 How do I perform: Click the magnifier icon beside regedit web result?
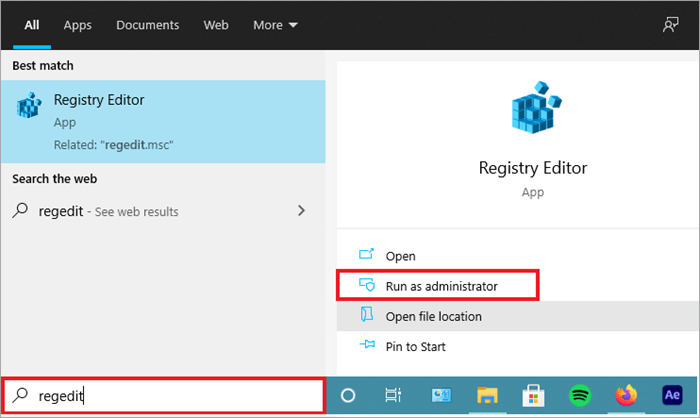20,210
